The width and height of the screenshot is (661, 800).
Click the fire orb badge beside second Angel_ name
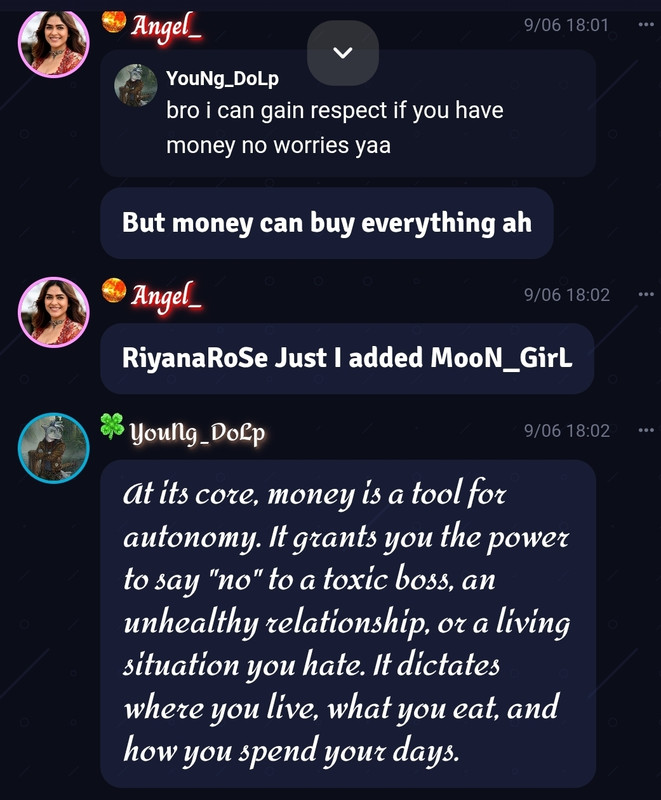point(114,290)
